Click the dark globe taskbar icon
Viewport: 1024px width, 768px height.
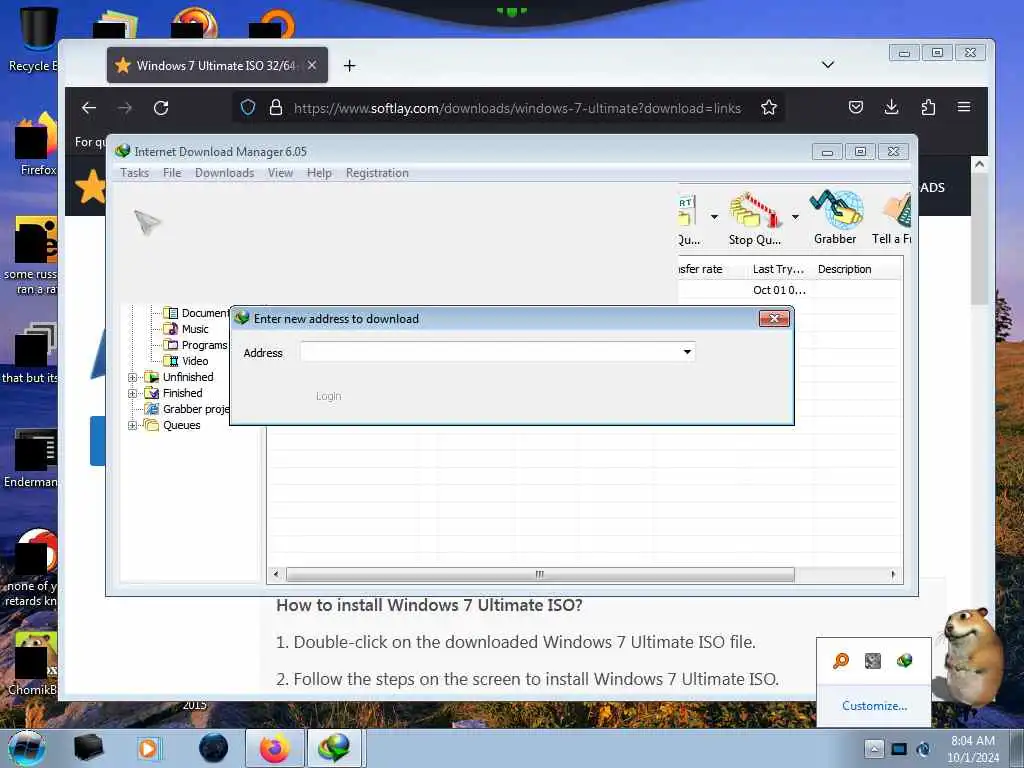tap(214, 748)
